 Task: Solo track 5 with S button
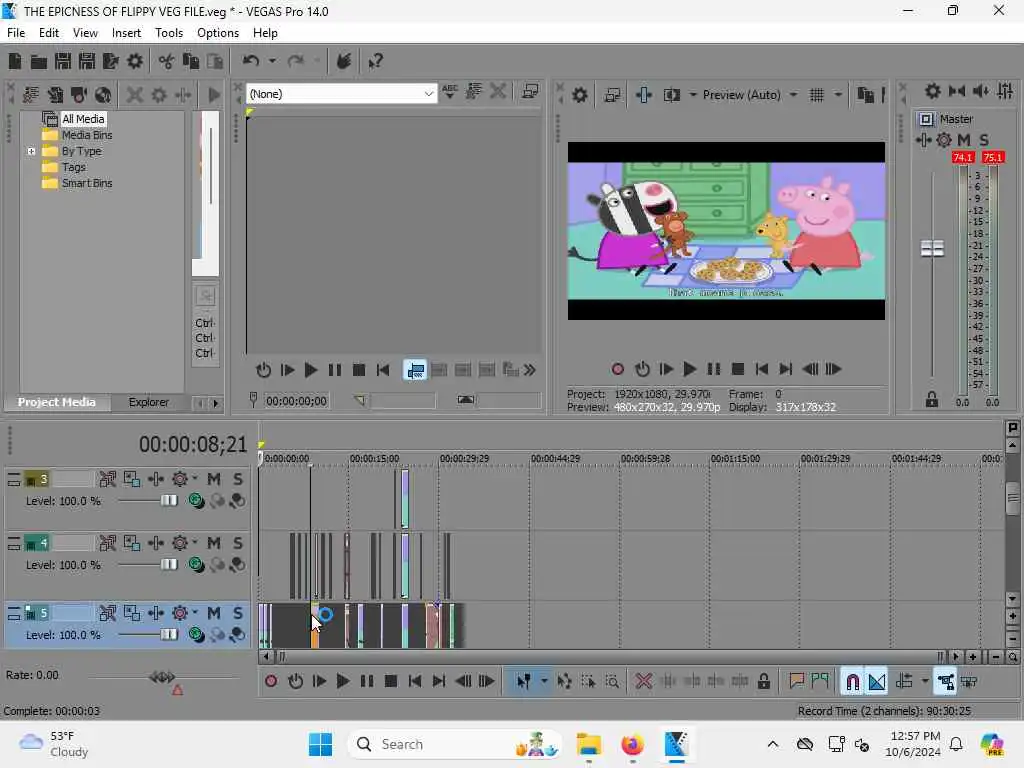238,613
